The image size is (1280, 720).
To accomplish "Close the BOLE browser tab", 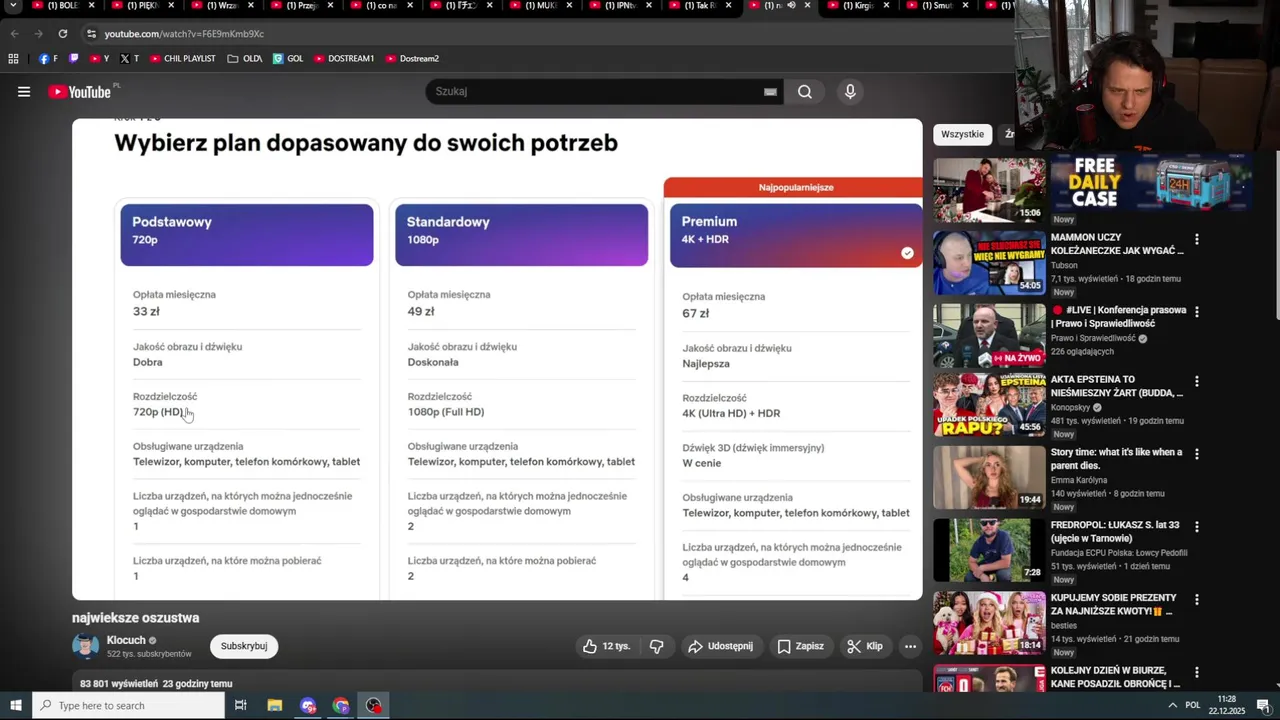I will tap(91, 6).
